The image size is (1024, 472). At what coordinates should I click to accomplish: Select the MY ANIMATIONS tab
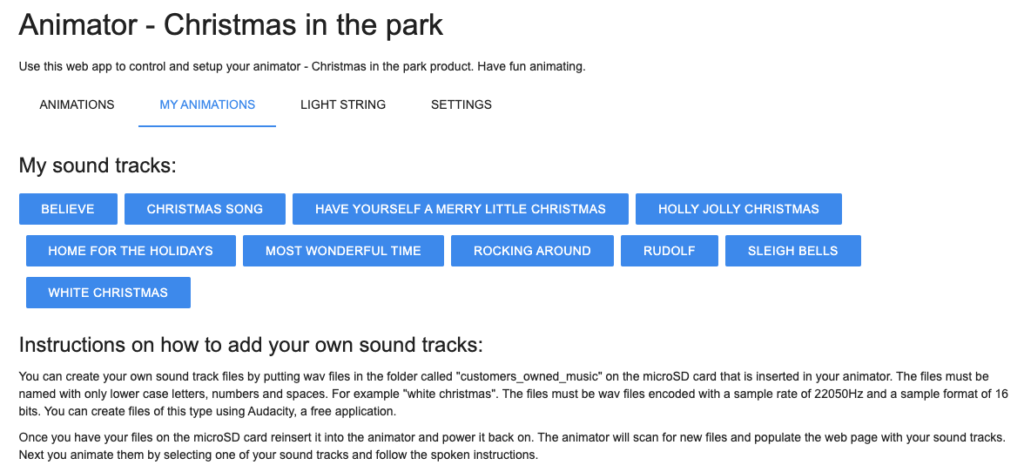pos(207,104)
